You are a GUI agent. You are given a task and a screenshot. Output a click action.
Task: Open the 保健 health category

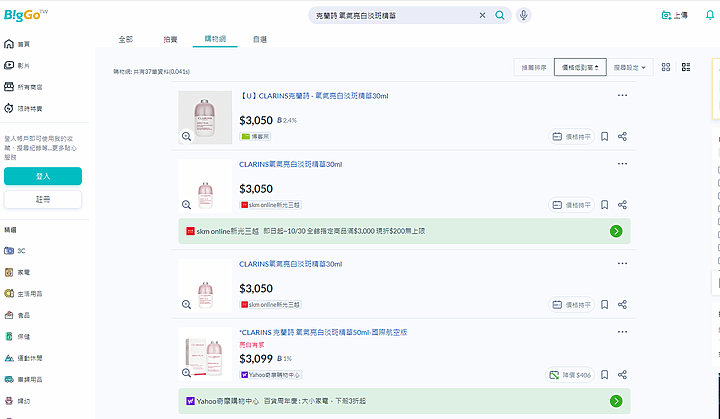[x=17, y=336]
